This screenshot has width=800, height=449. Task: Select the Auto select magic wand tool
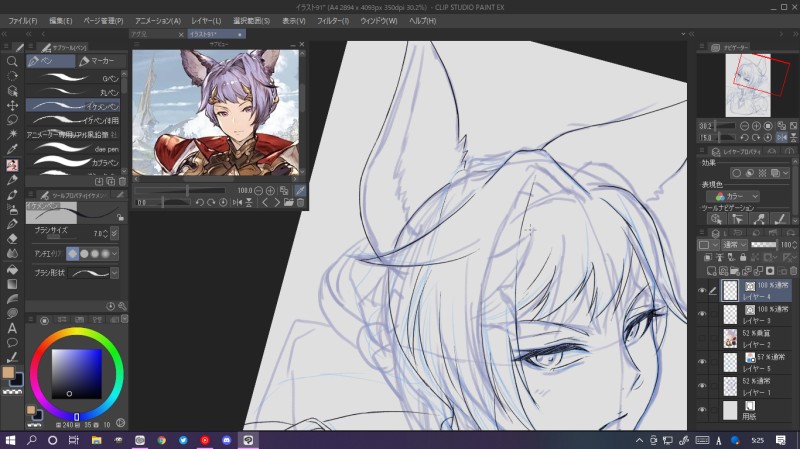[x=12, y=134]
